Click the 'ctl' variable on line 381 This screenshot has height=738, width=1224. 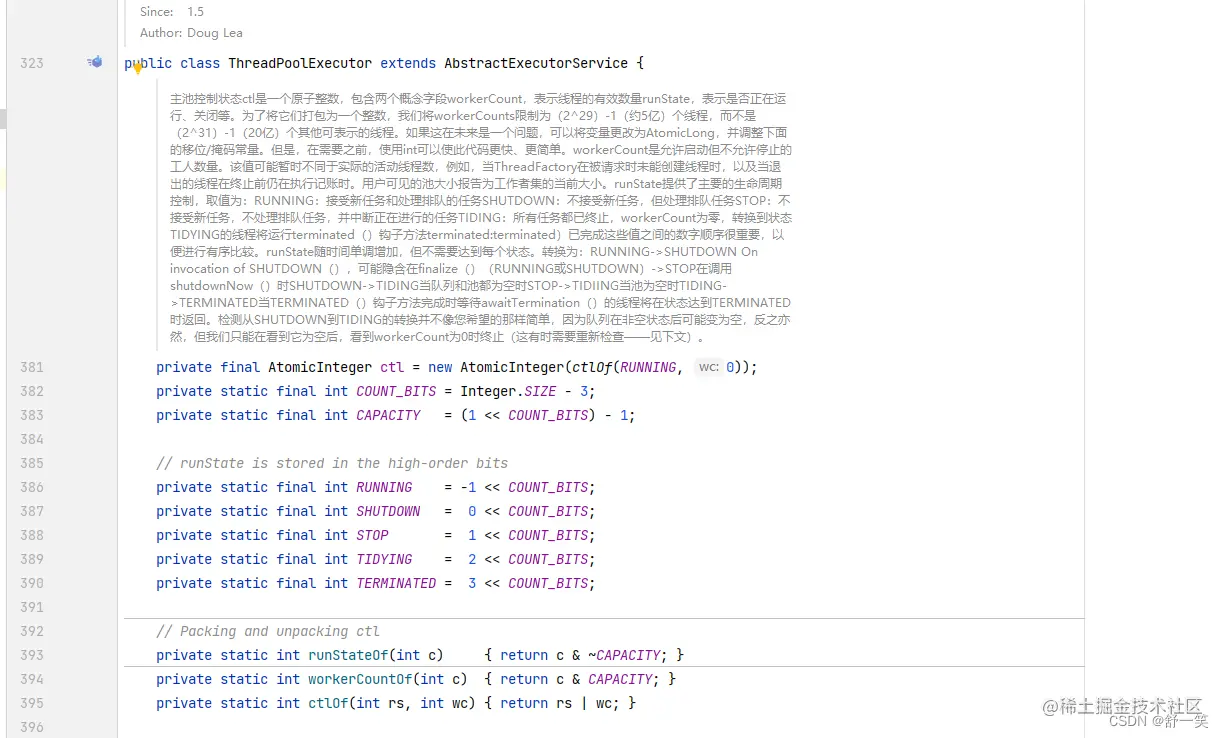(x=392, y=367)
